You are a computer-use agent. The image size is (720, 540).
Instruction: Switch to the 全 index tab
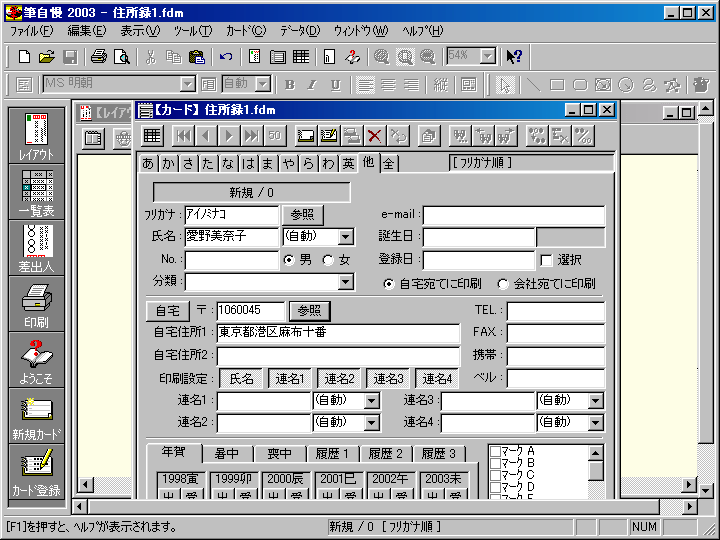pyautogui.click(x=389, y=163)
